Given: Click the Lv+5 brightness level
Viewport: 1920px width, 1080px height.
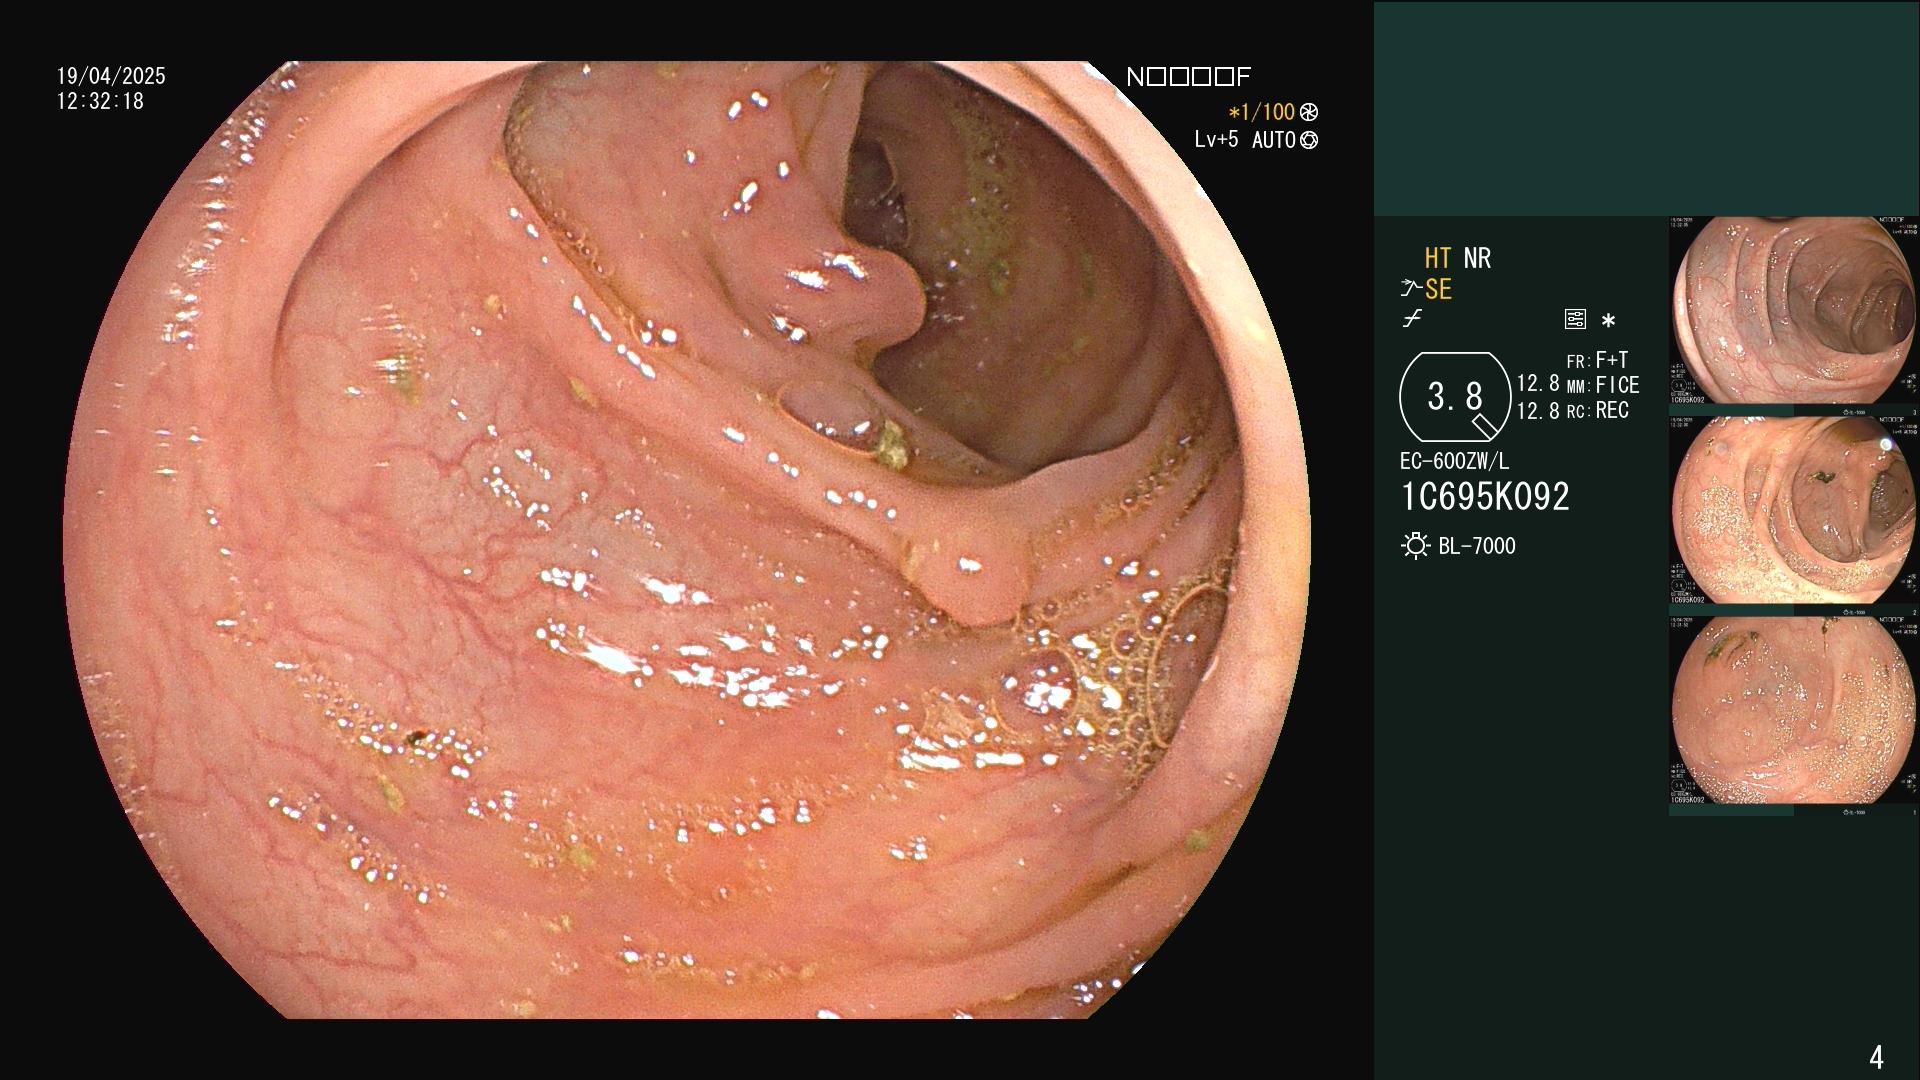Looking at the screenshot, I should coord(1216,139).
